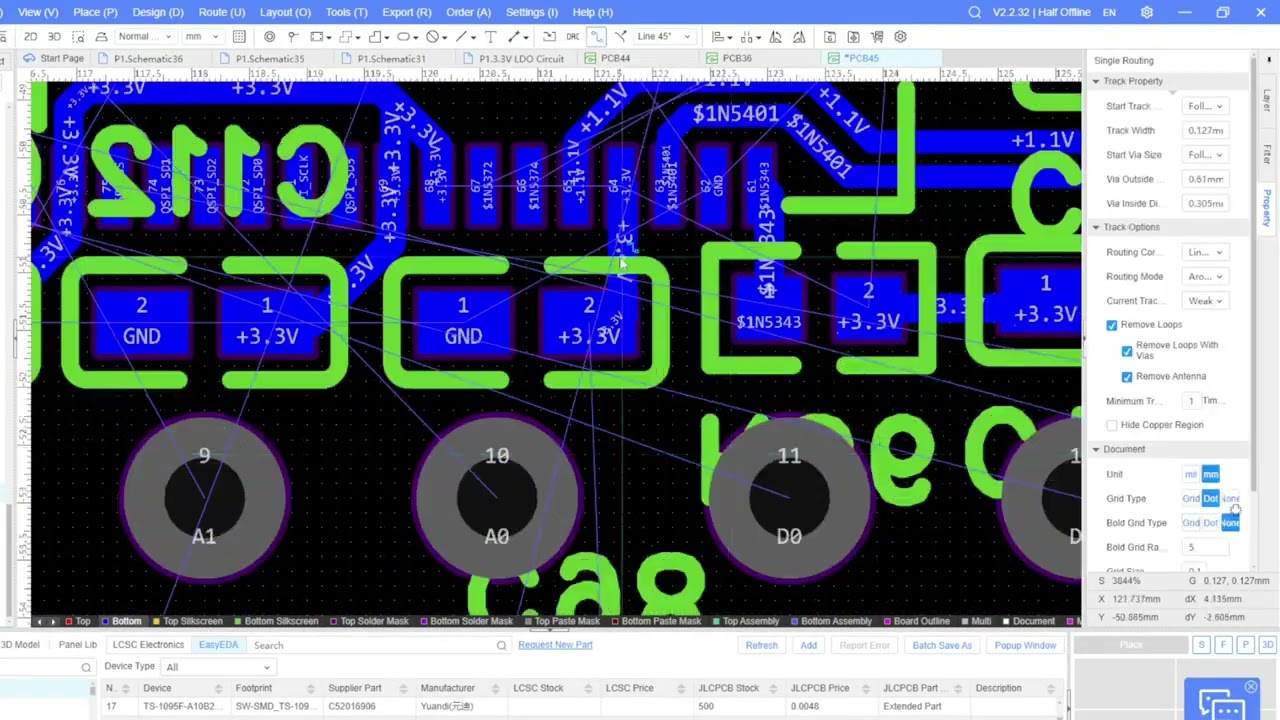Click the Flip horizontal icon
1280x720 pixels.
tap(776, 37)
